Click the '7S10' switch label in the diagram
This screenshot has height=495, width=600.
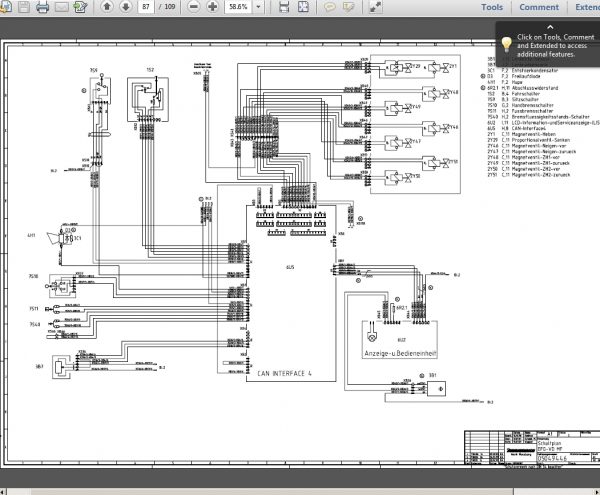[x=33, y=276]
